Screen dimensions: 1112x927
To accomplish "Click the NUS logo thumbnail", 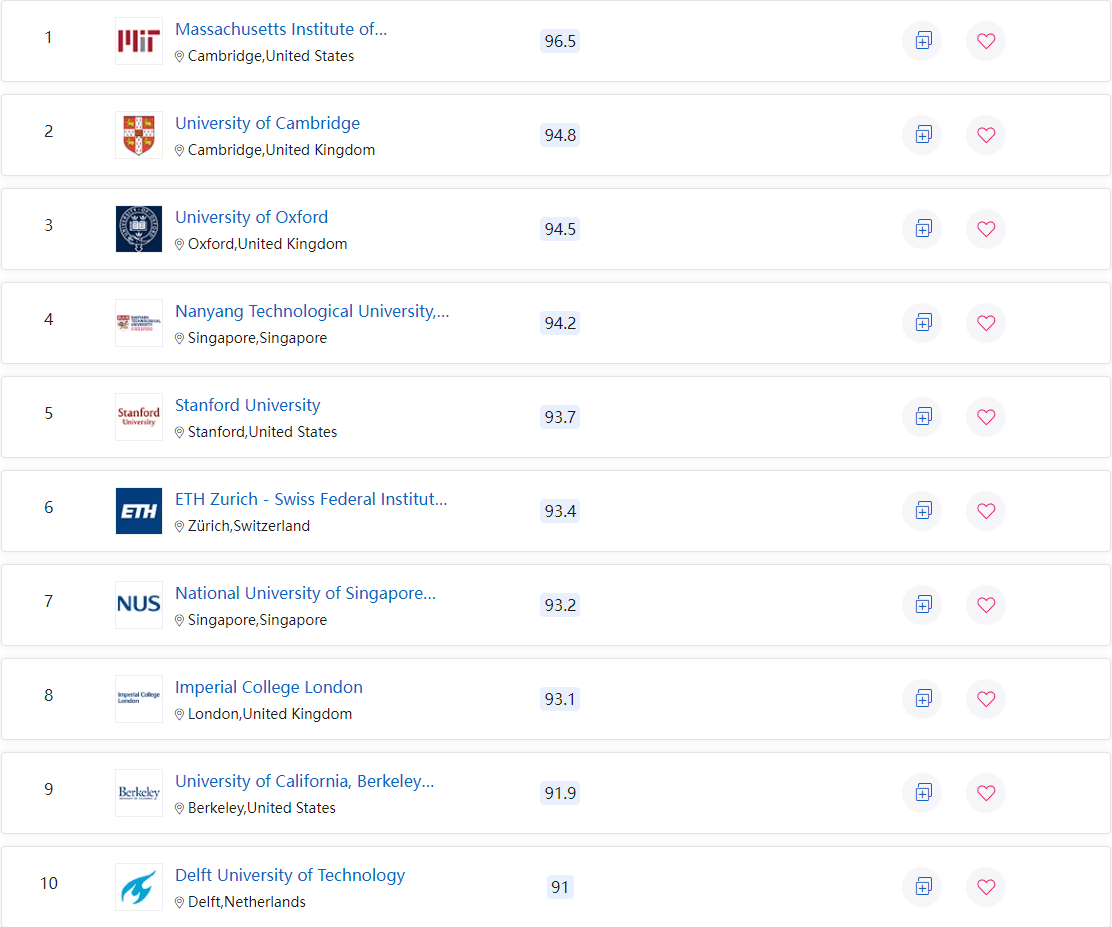I will click(x=139, y=605).
